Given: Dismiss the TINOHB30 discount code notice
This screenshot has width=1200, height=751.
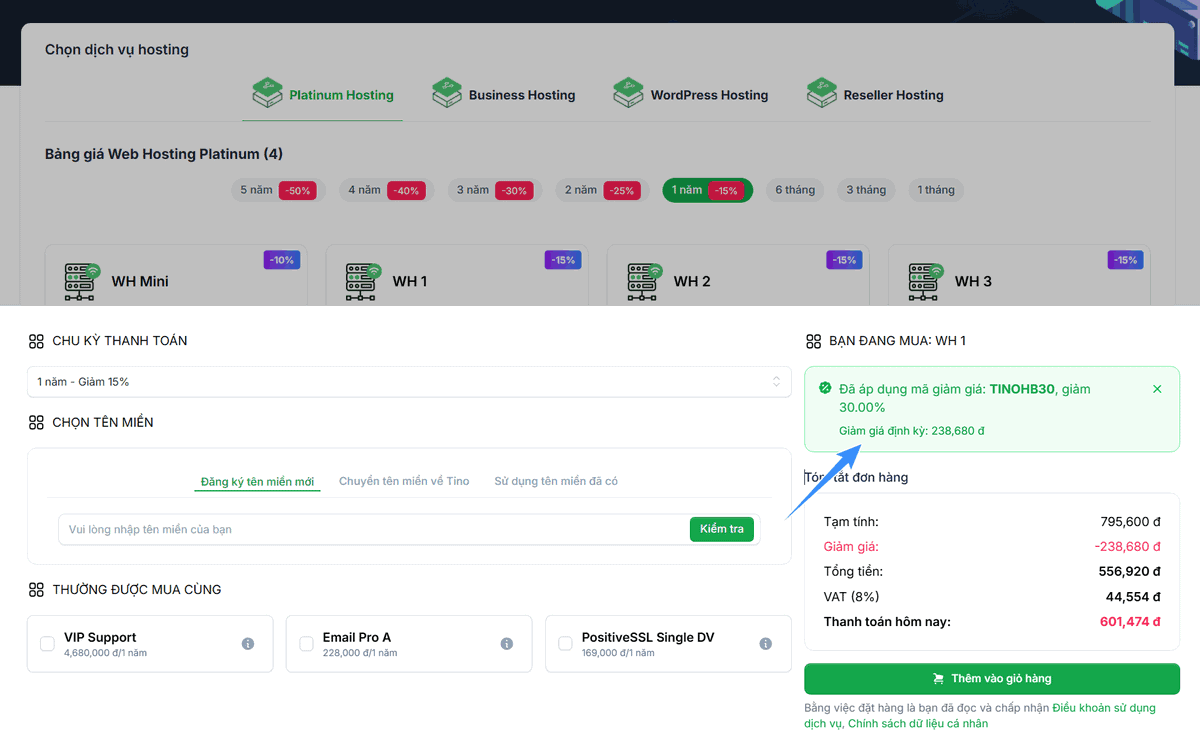Looking at the screenshot, I should (1157, 389).
